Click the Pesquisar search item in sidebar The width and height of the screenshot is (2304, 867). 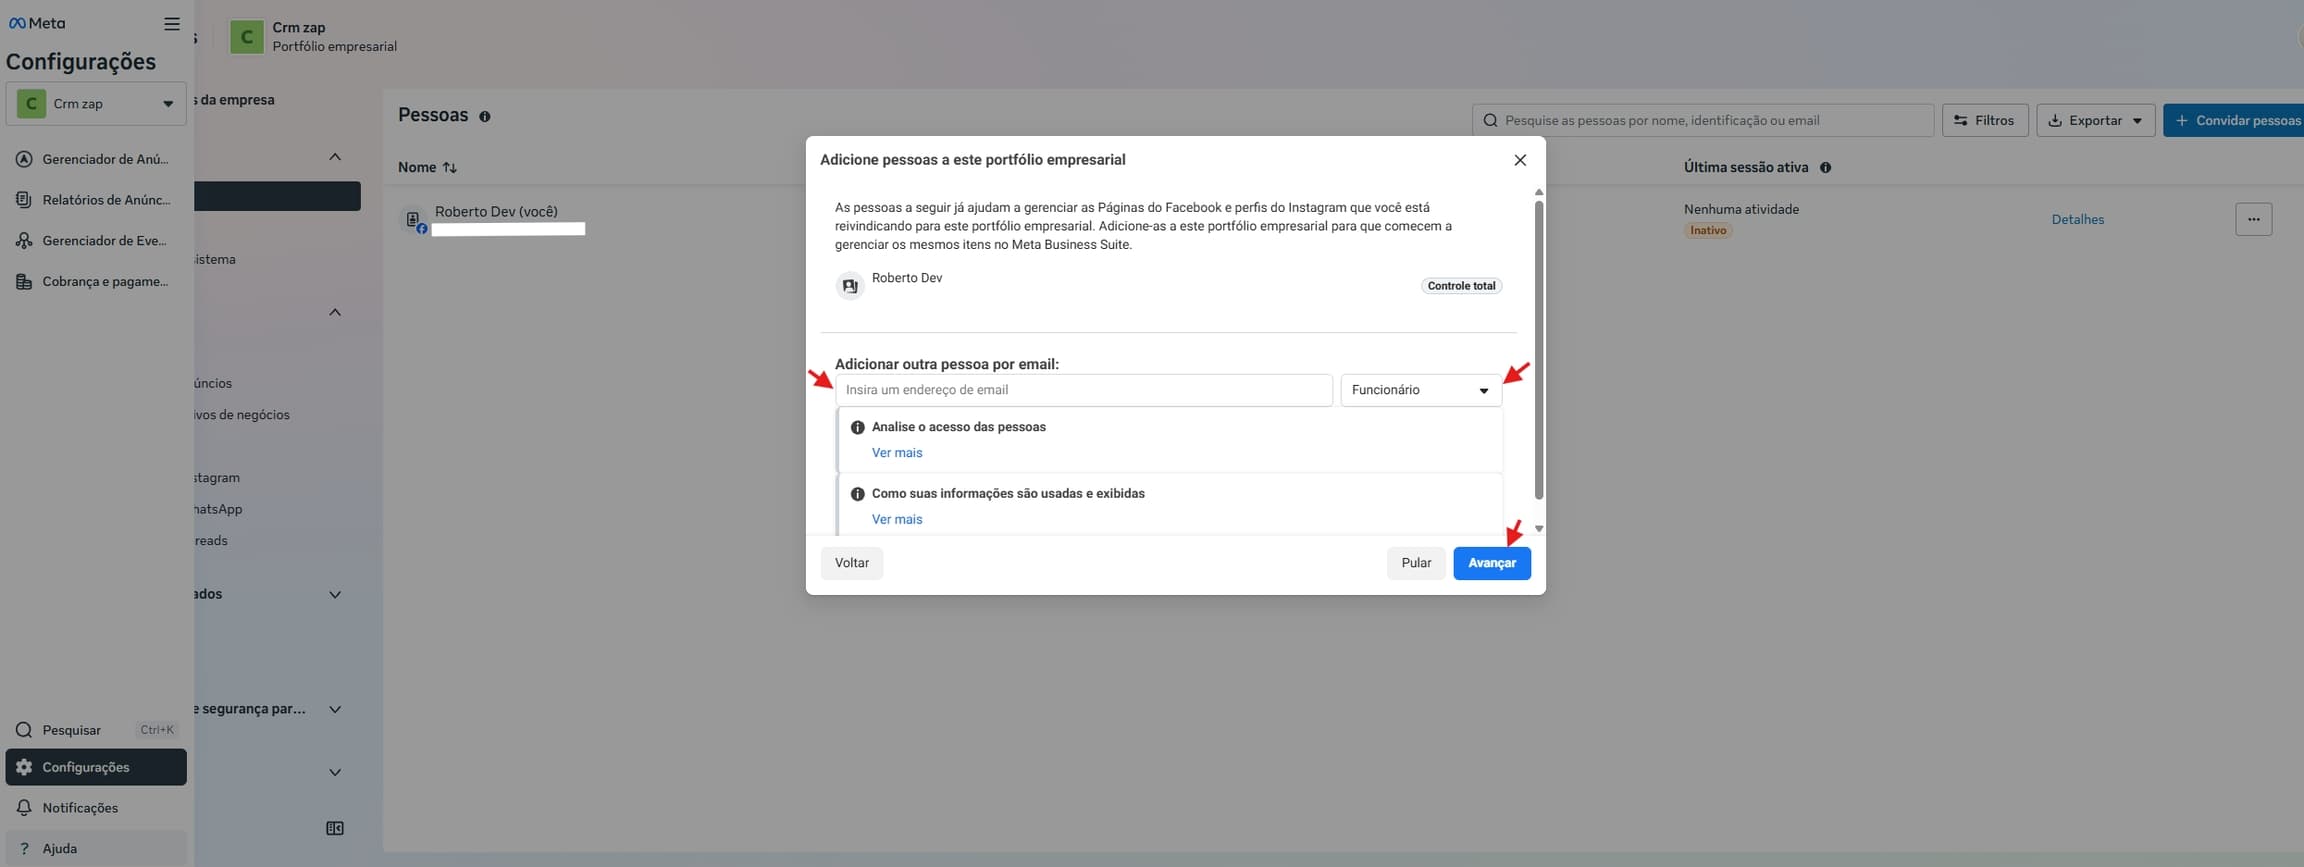coord(96,730)
